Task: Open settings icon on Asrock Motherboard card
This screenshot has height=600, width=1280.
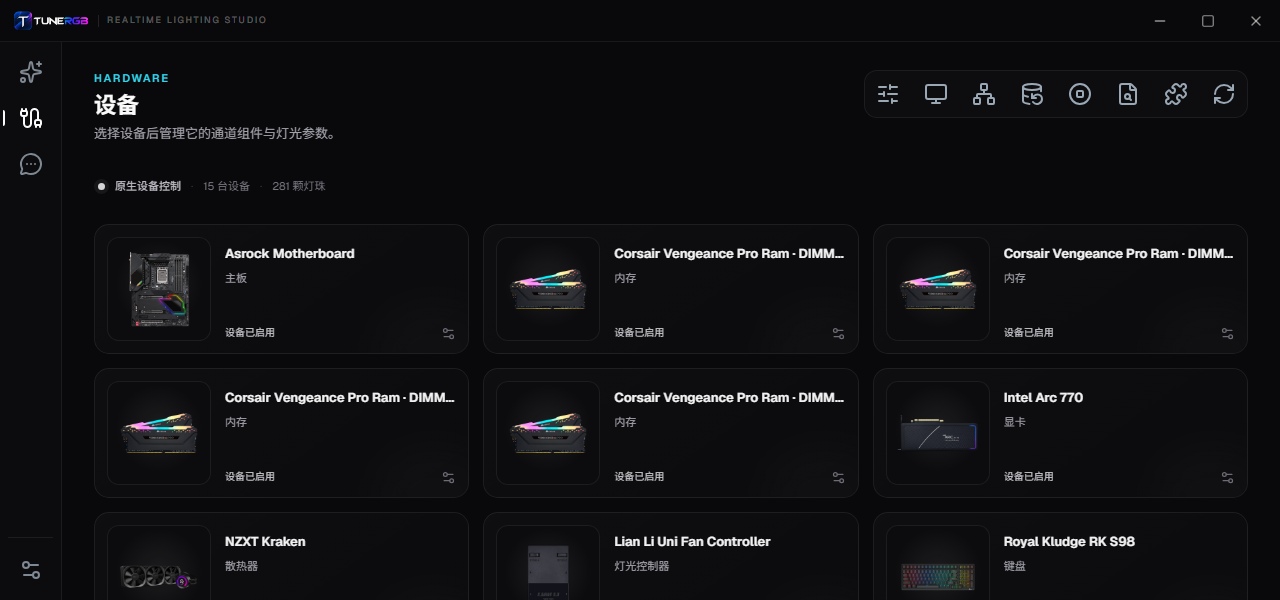Action: pos(448,333)
